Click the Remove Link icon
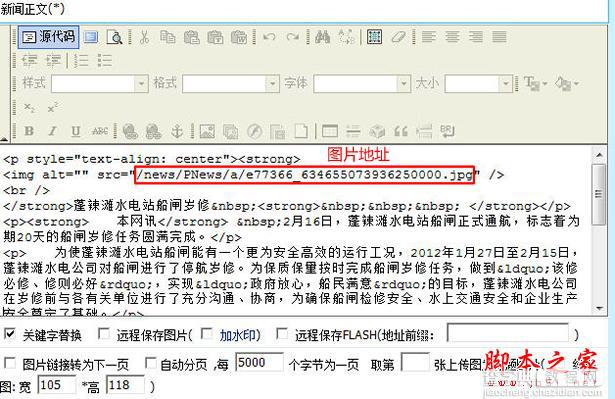This screenshot has width=615, height=399. point(153,131)
